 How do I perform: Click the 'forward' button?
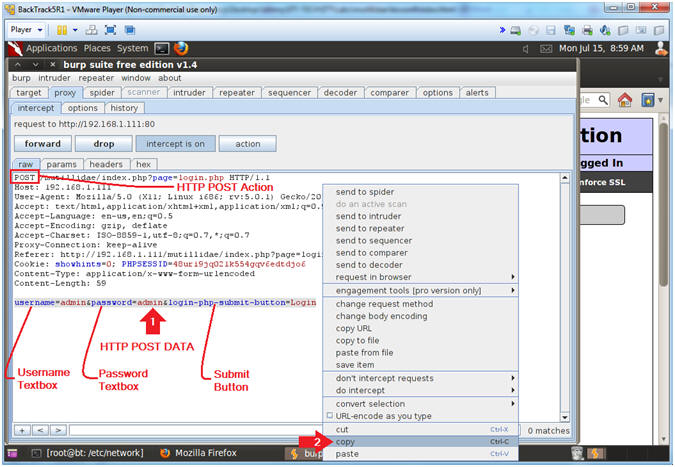pos(43,144)
